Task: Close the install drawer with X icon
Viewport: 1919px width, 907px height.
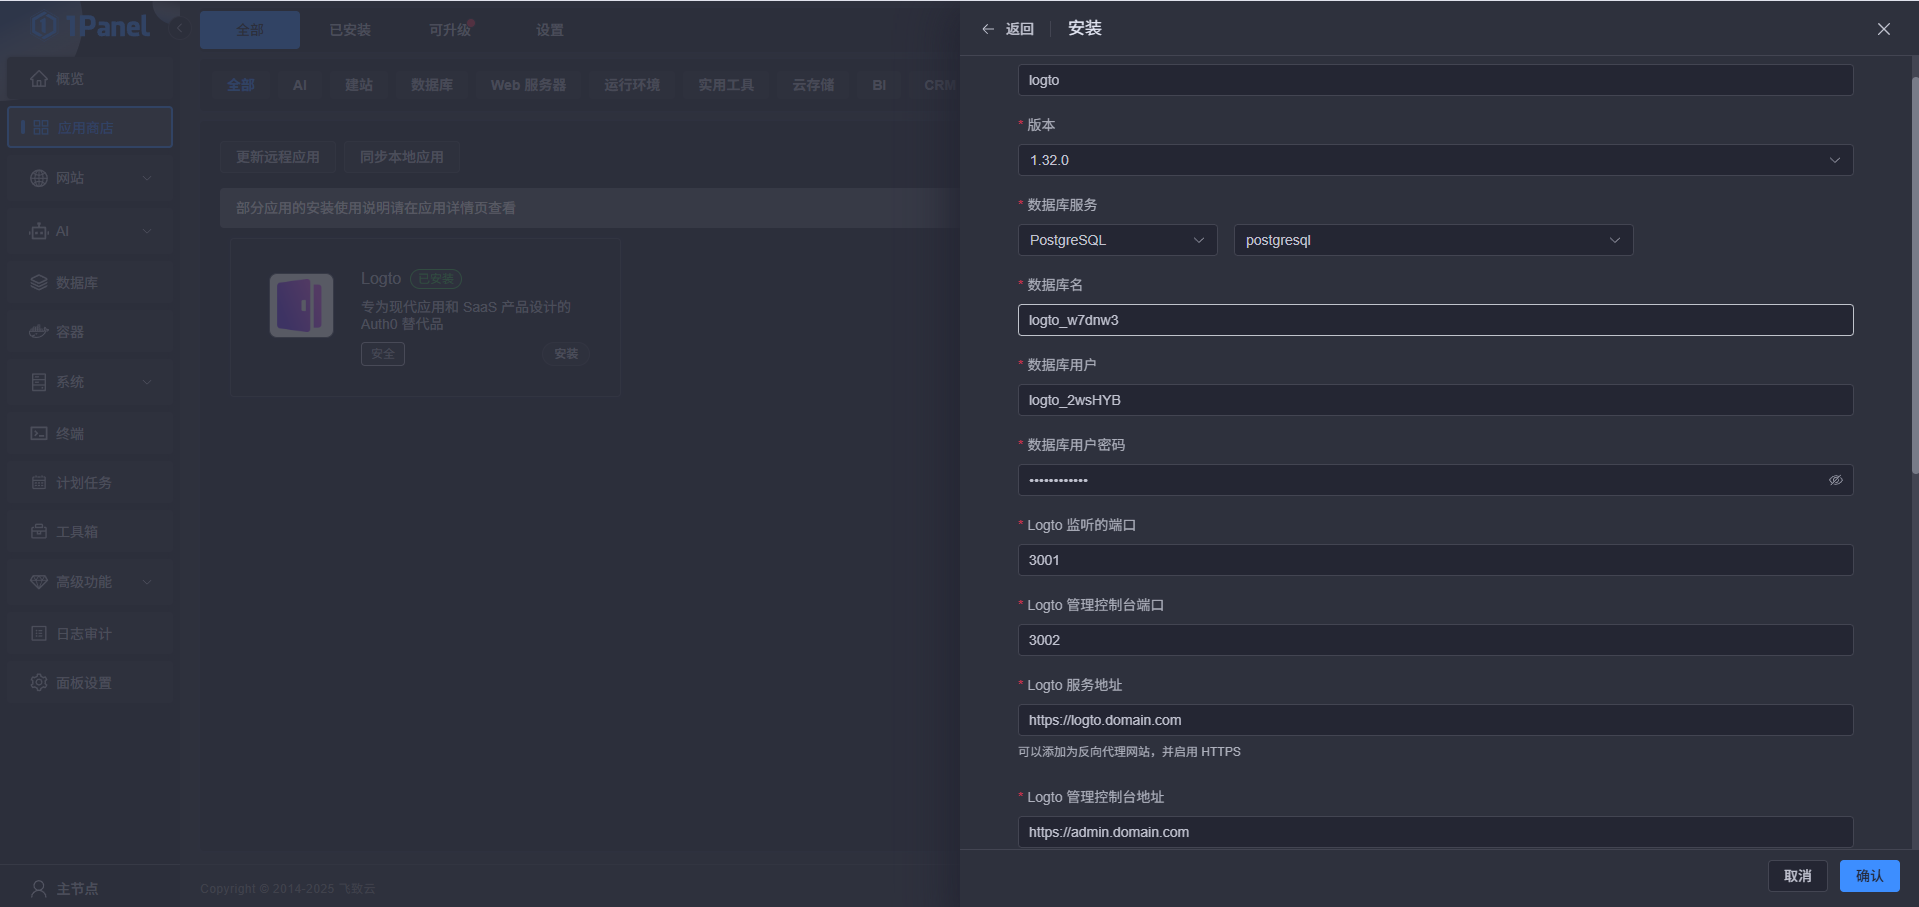Action: point(1883,29)
